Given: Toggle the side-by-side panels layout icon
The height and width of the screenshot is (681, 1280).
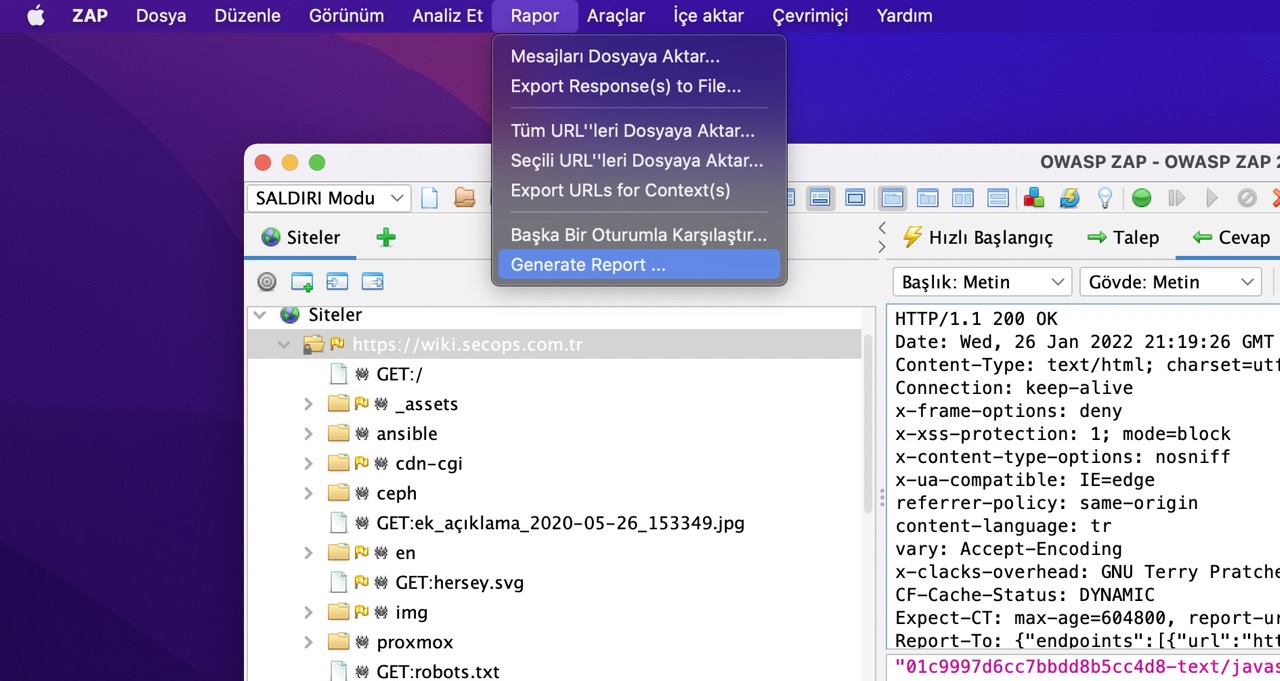Looking at the screenshot, I should [x=963, y=198].
